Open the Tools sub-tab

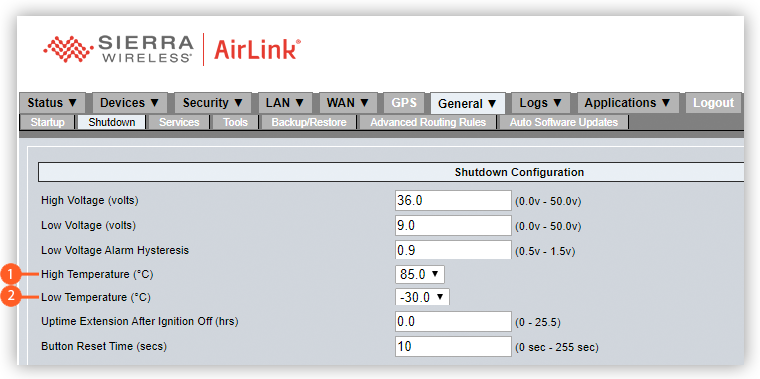tap(236, 122)
